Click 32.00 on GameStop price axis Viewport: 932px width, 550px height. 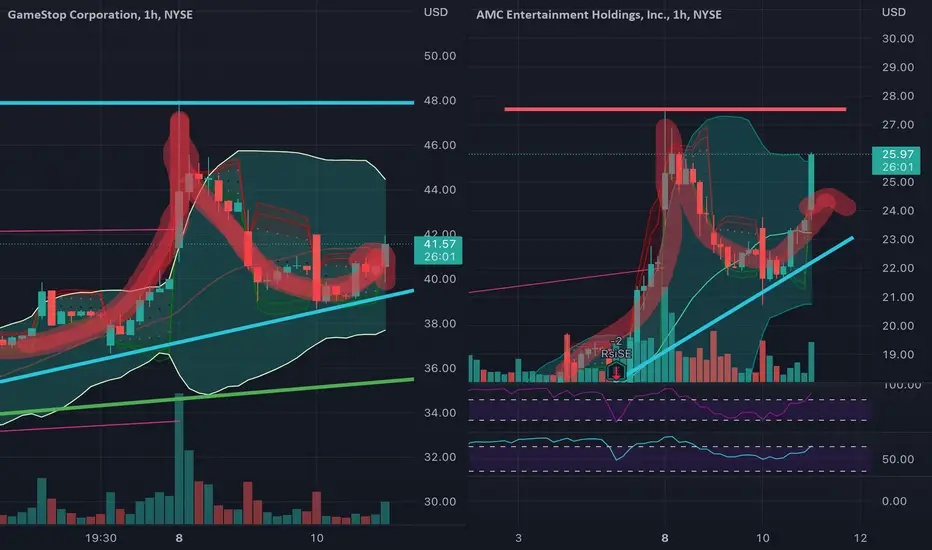click(440, 457)
